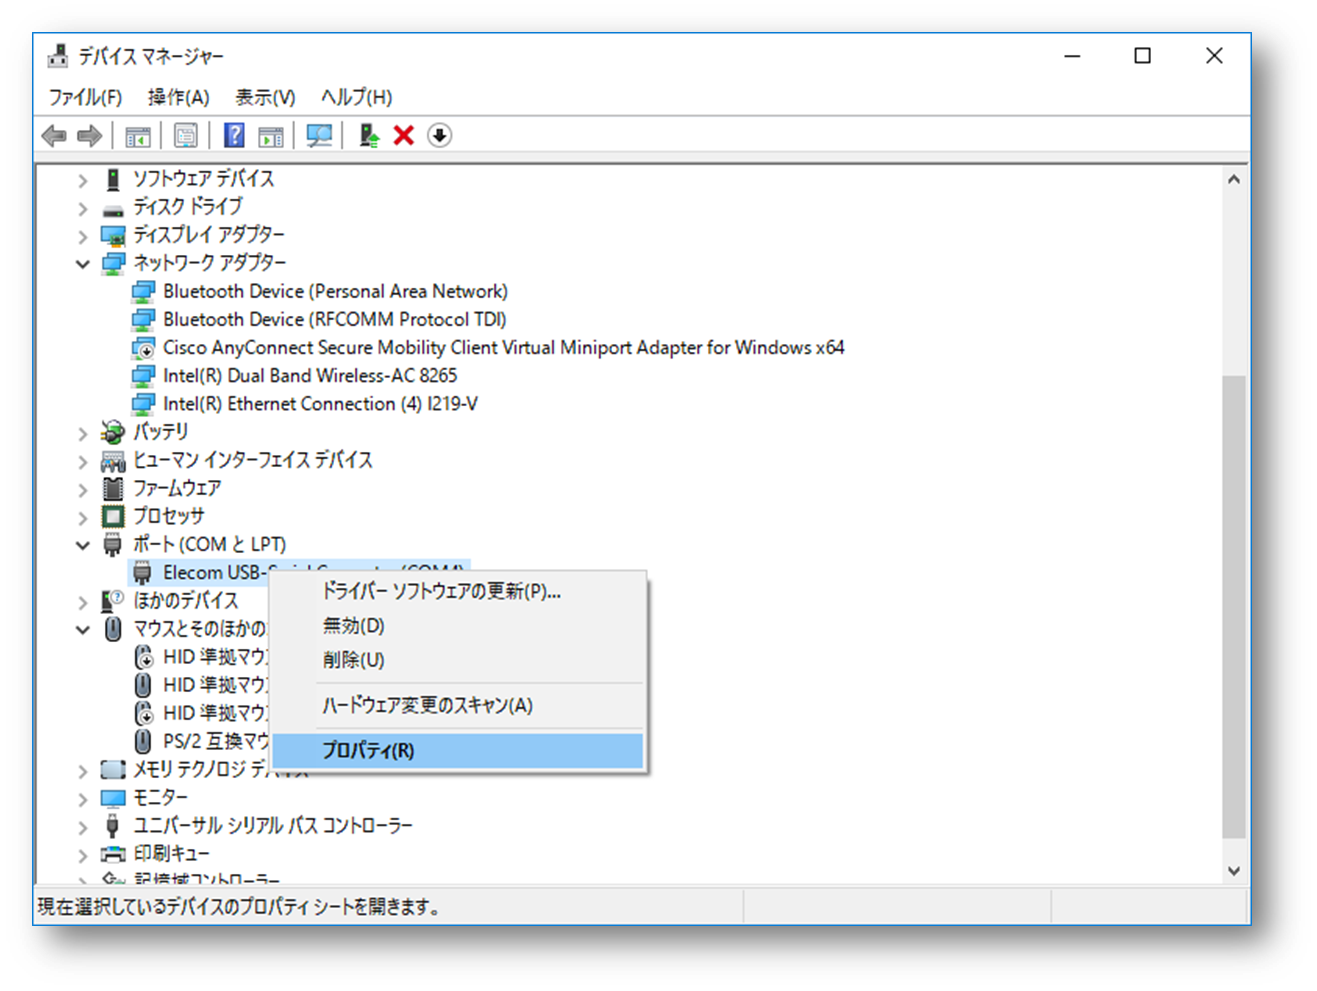
Task: Click scrollbar up arrow
Action: (x=1234, y=180)
